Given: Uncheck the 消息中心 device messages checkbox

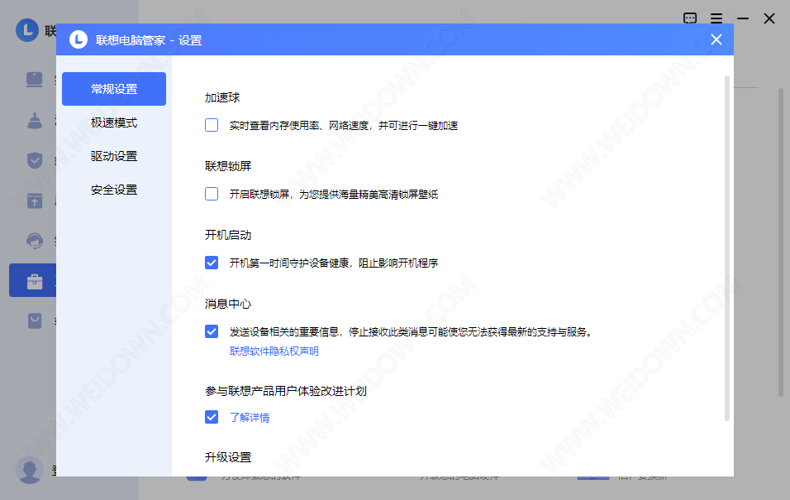Looking at the screenshot, I should (211, 331).
